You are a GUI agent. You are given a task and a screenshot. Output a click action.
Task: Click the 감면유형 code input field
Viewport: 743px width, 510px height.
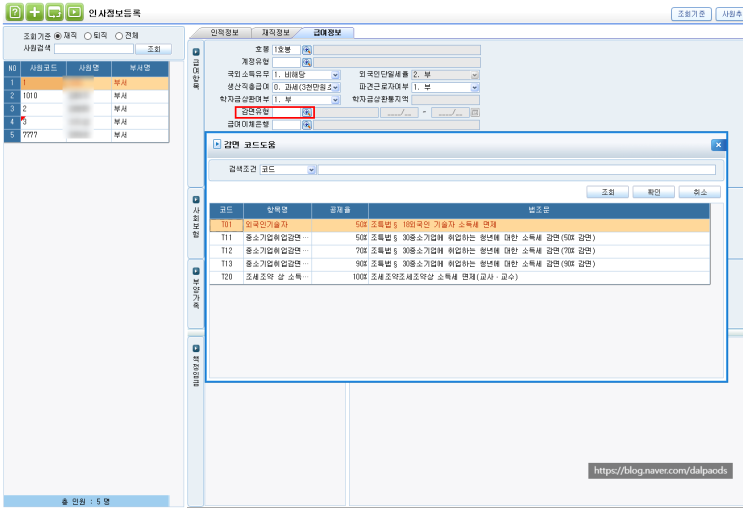(286, 113)
